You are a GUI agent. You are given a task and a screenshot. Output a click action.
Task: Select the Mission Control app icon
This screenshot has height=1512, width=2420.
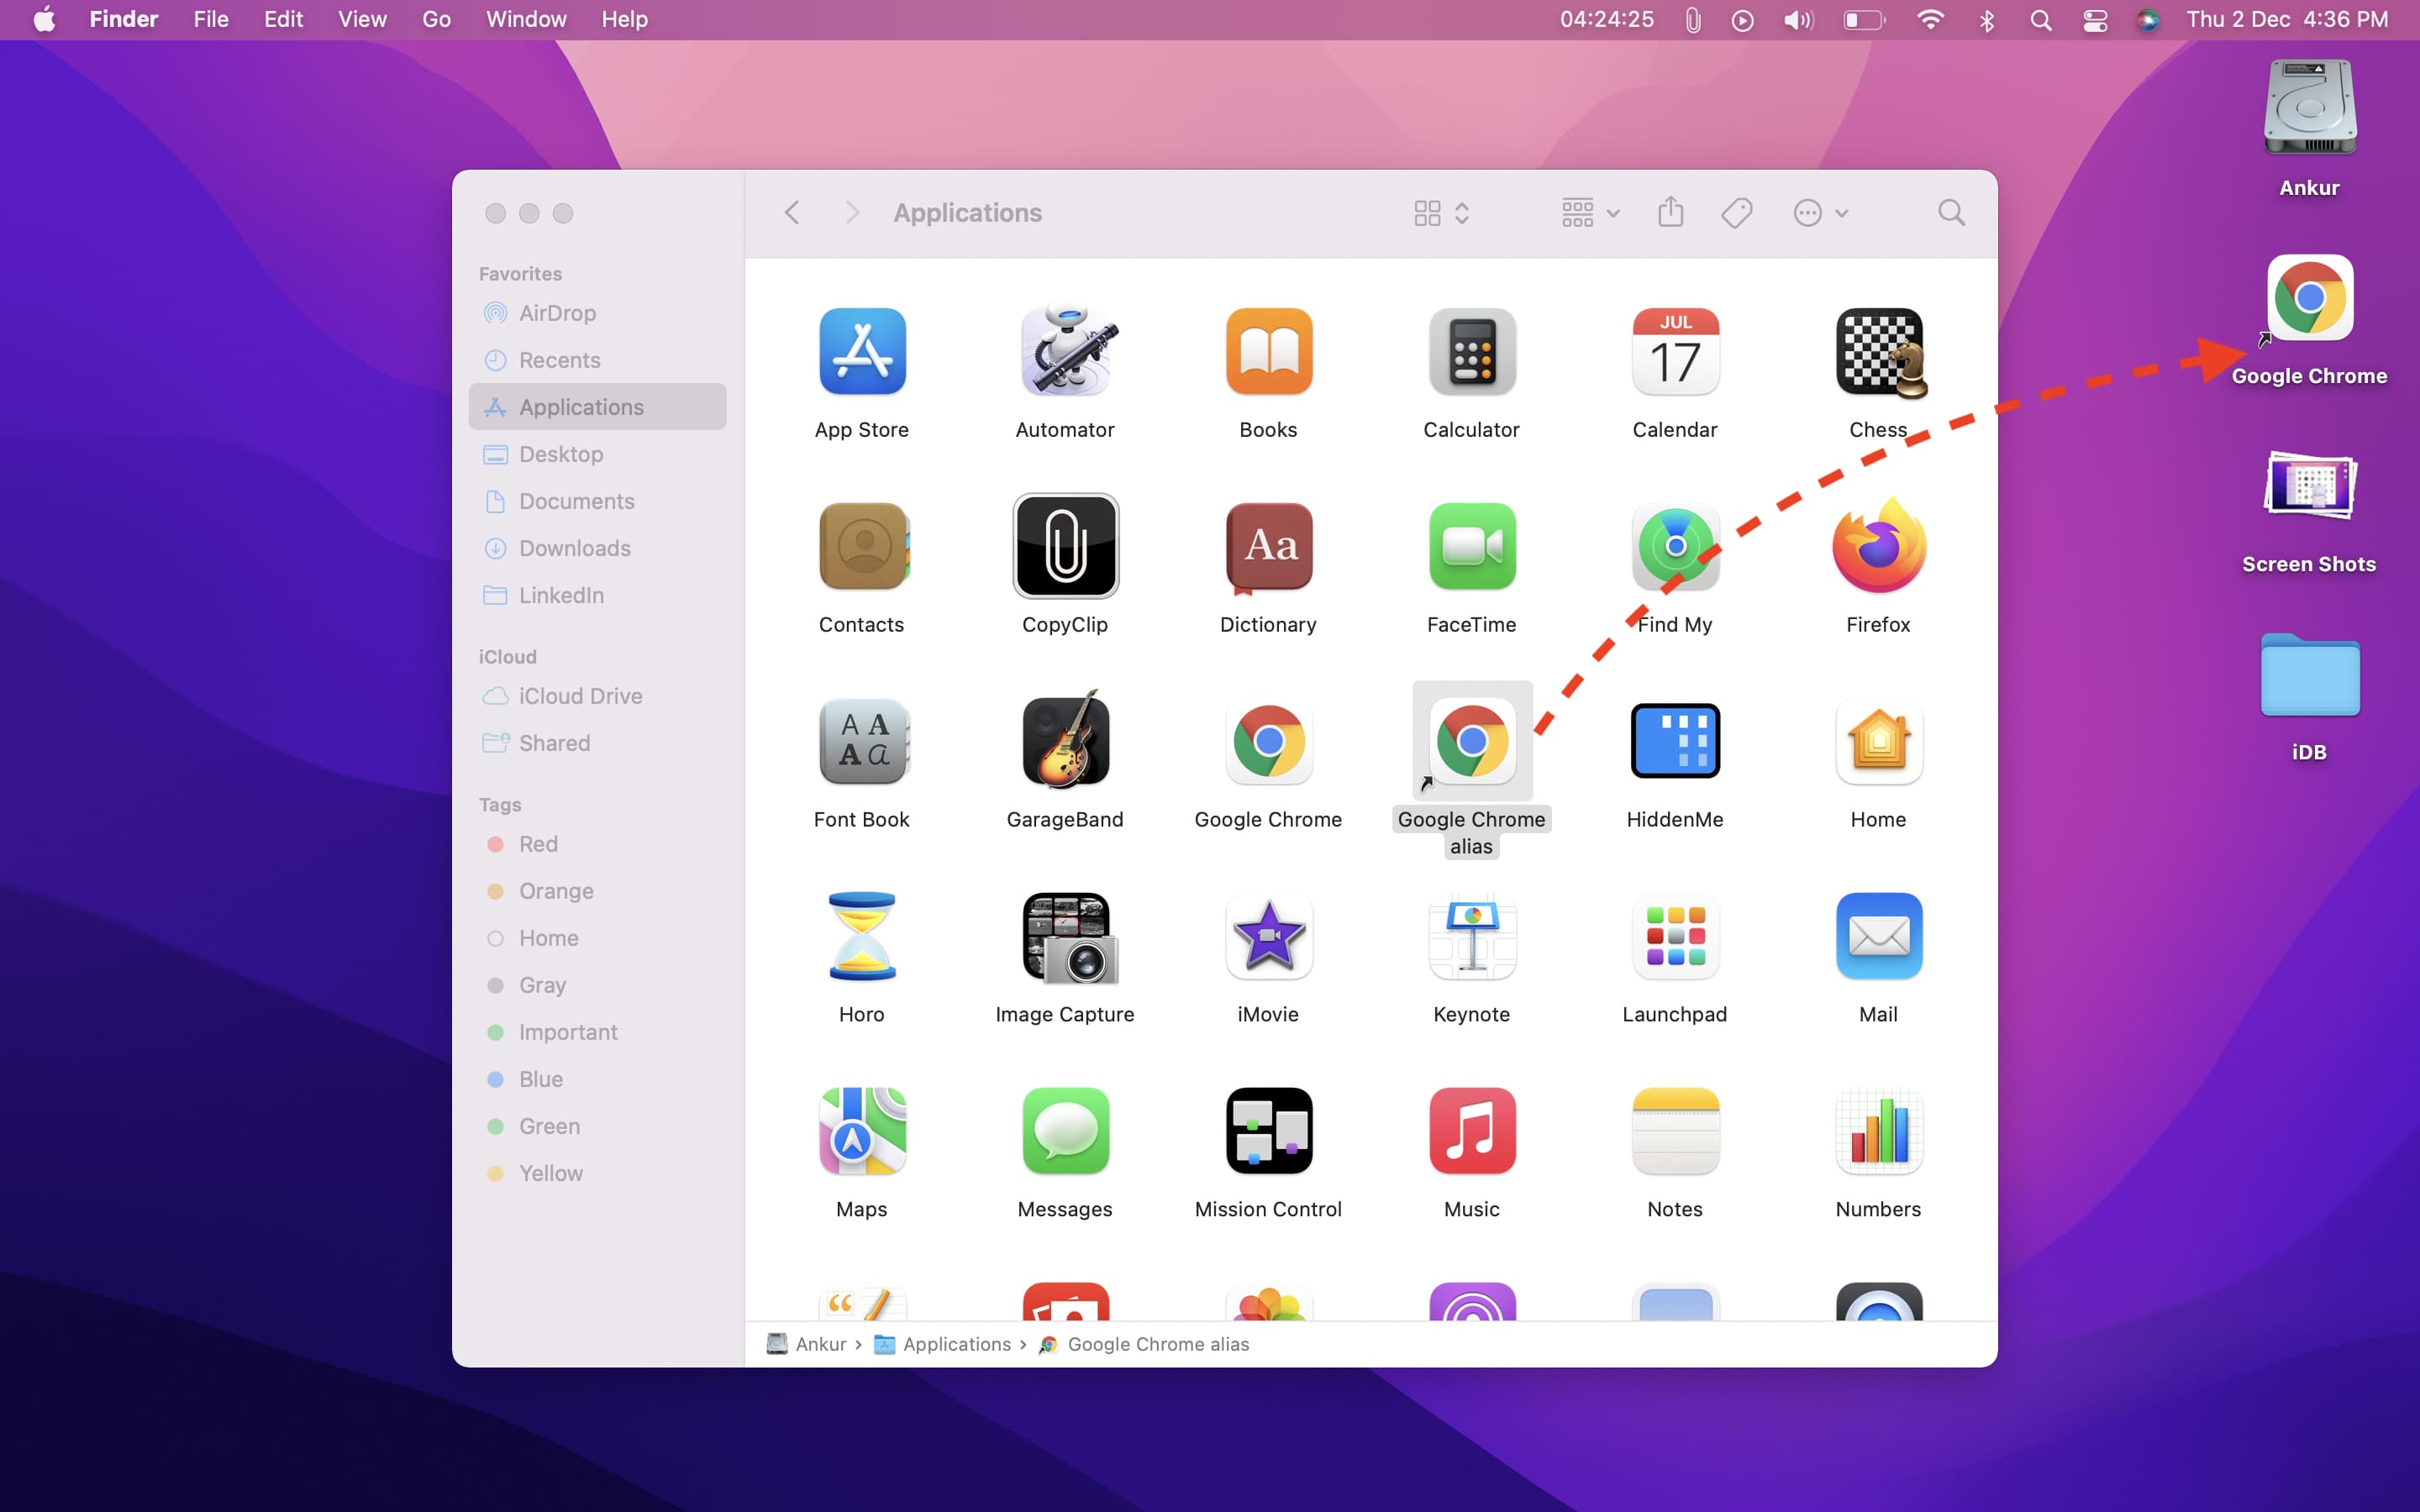point(1269,1131)
